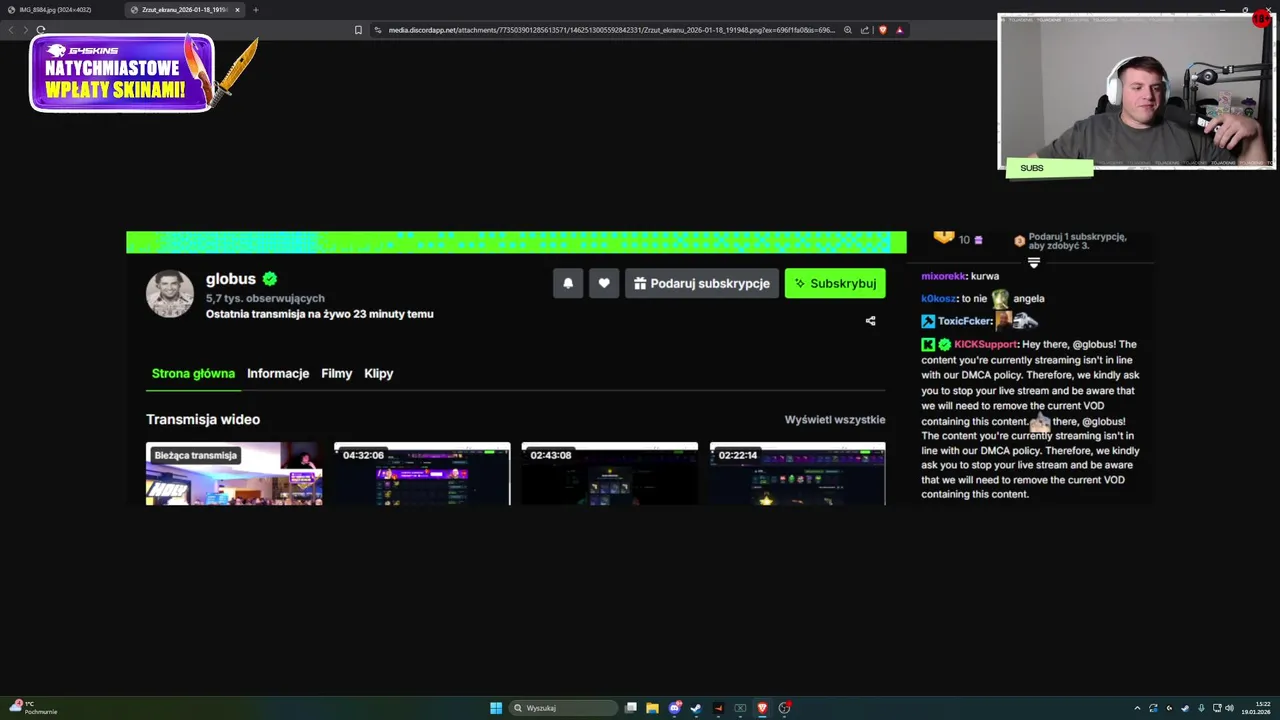Click mixorekk username in chat

click(x=943, y=276)
